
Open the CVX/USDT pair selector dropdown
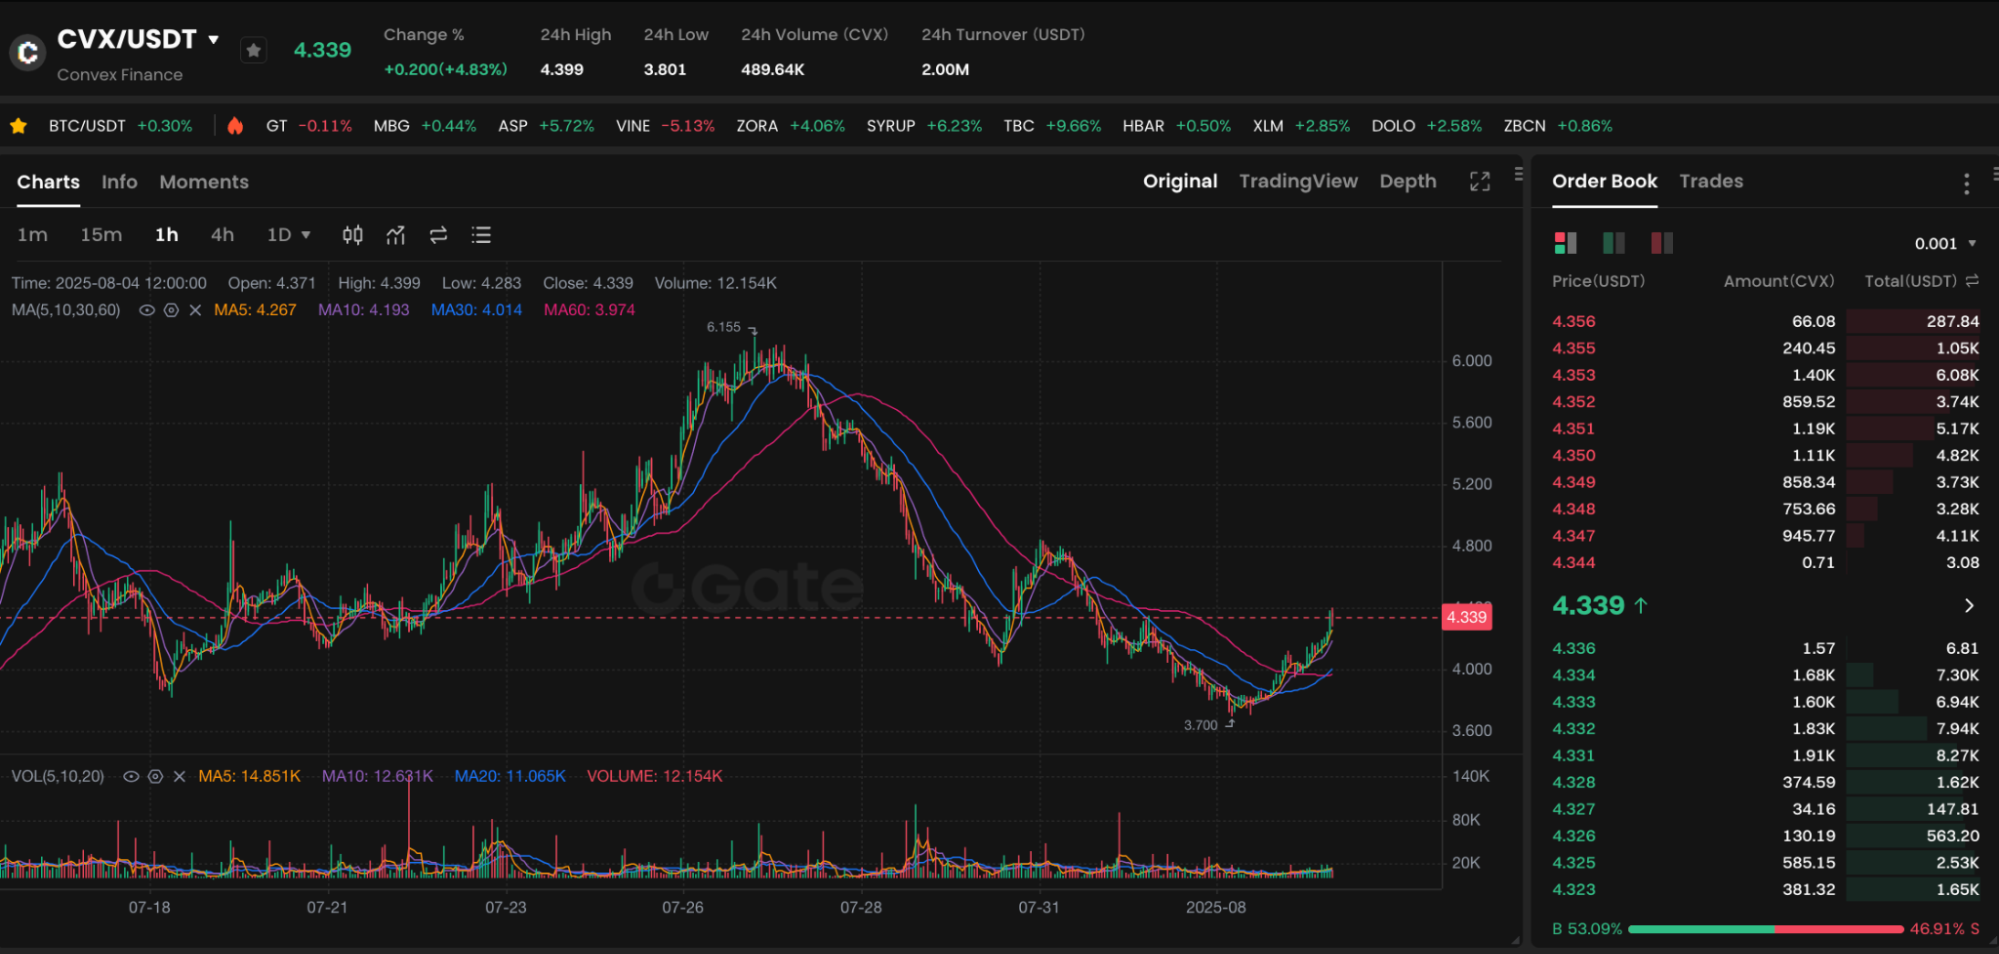tap(213, 40)
